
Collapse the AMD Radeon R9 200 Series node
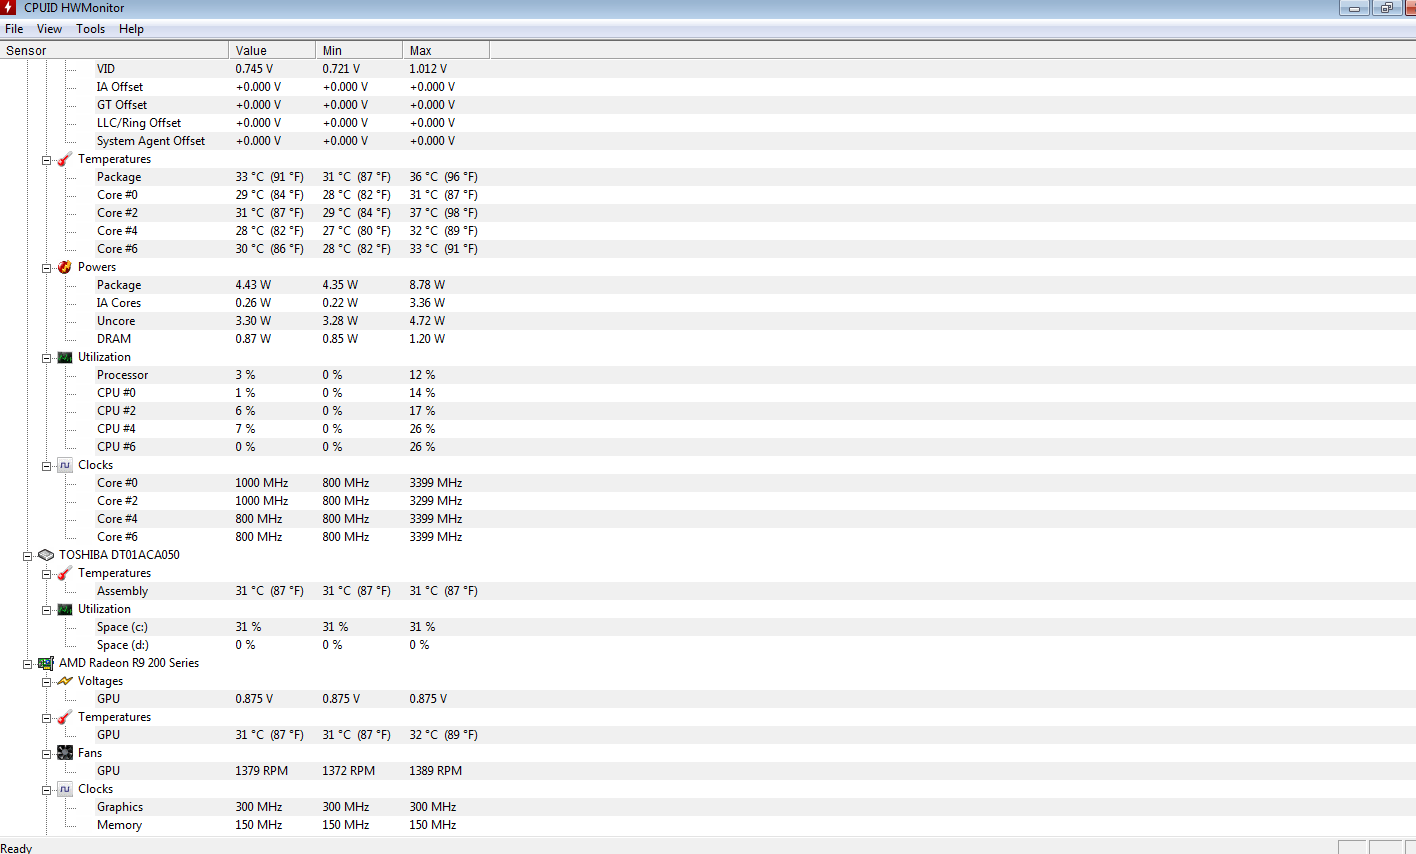[28, 664]
